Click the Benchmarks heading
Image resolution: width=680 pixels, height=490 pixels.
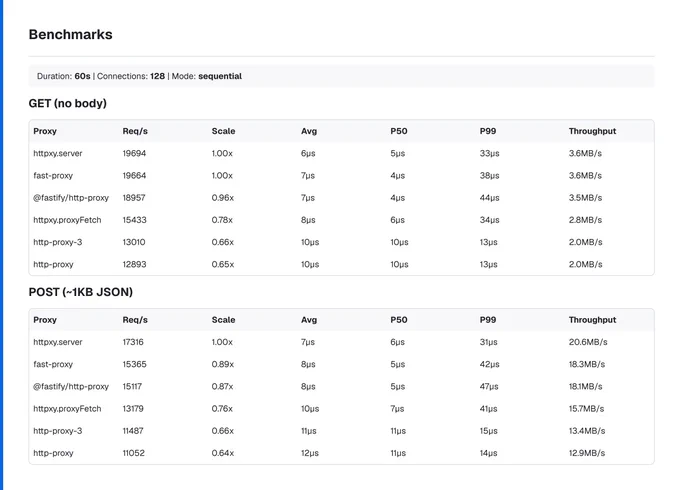pos(70,34)
